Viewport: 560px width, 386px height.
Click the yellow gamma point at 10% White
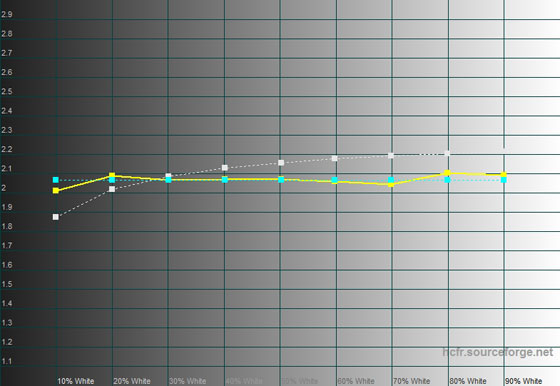click(56, 191)
